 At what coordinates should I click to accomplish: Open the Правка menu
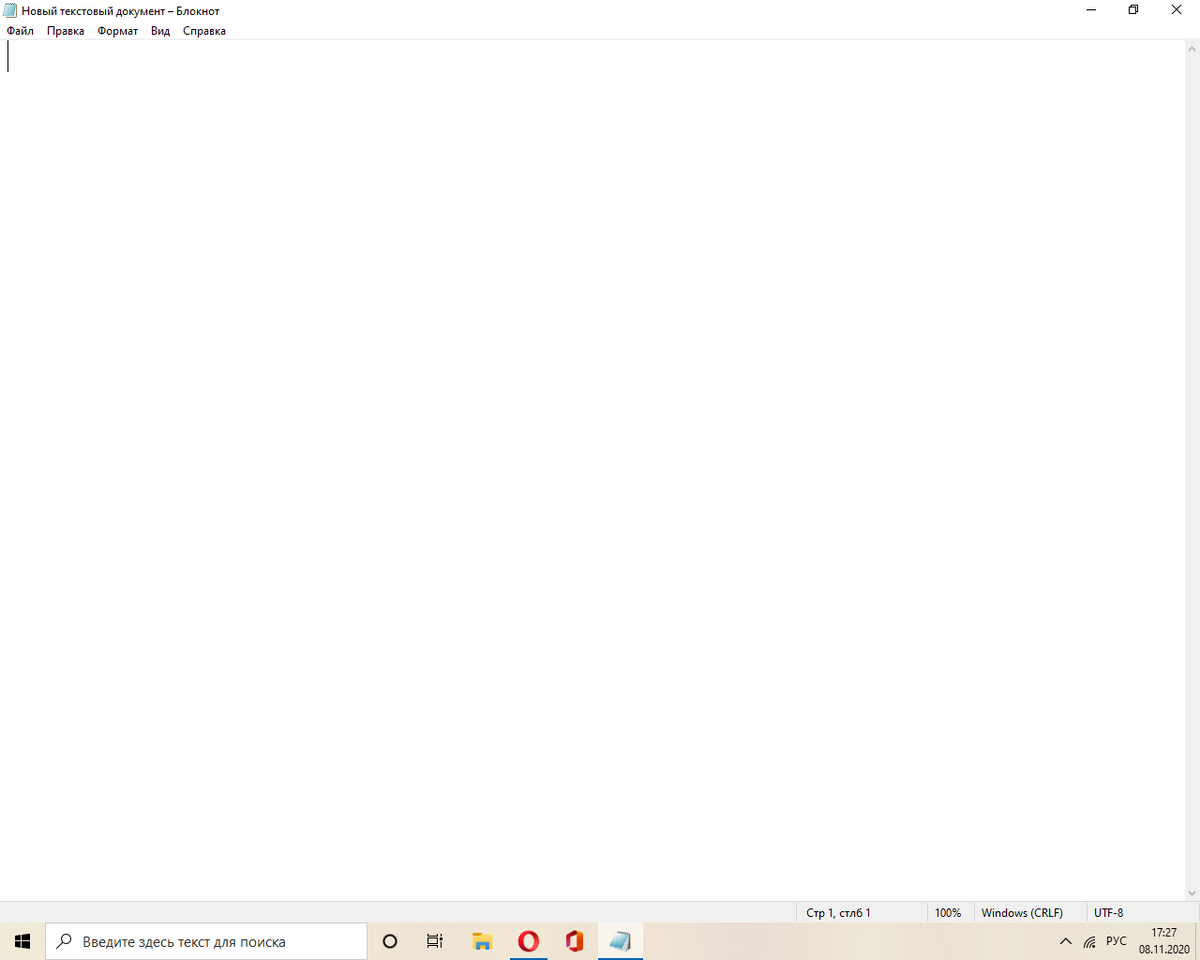[66, 31]
